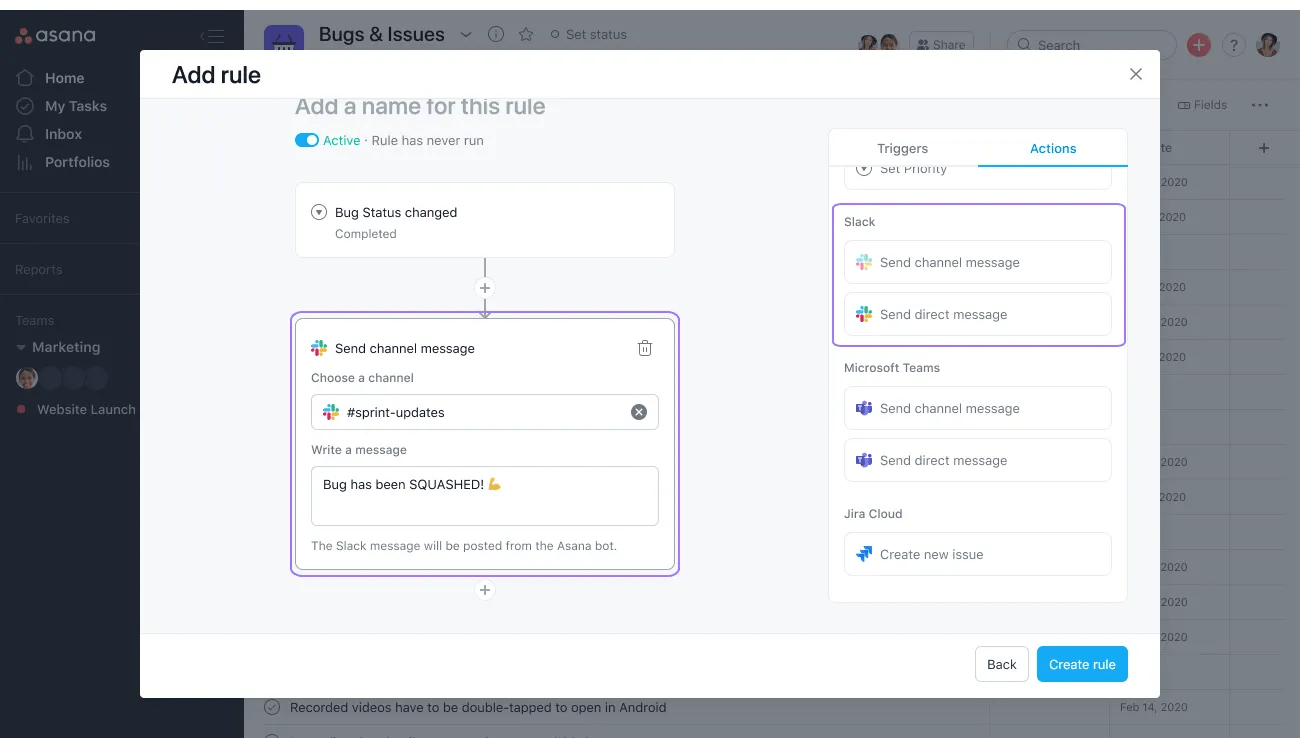Open the Set status menu
The height and width of the screenshot is (738, 1300).
(590, 33)
